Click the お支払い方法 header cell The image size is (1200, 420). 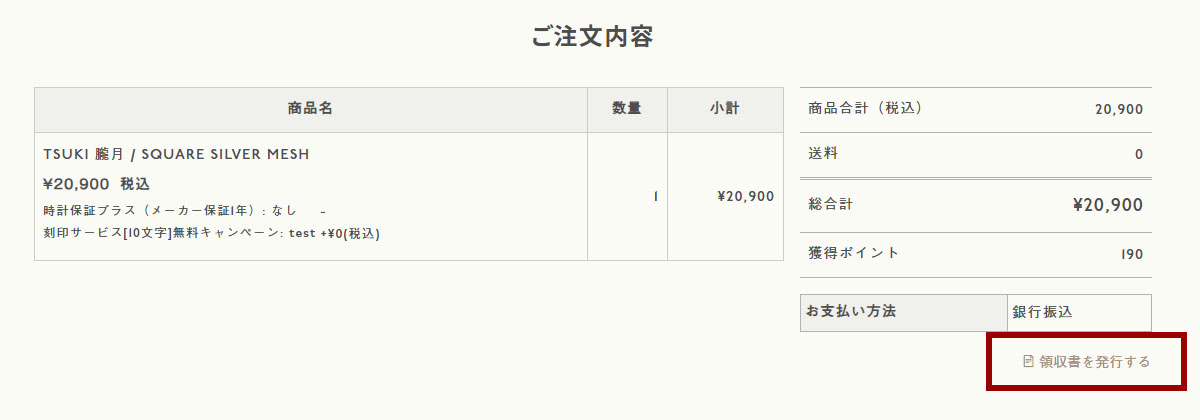pos(851,311)
